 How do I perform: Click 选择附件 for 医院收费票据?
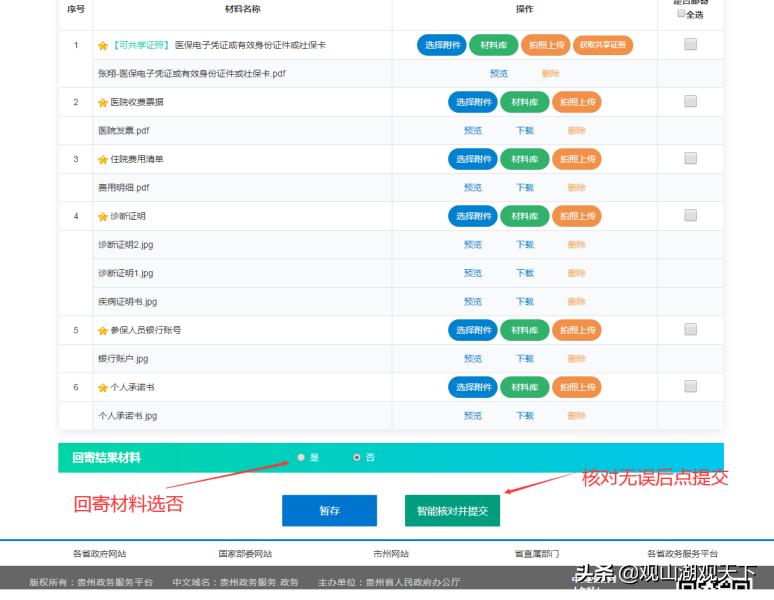click(x=473, y=102)
